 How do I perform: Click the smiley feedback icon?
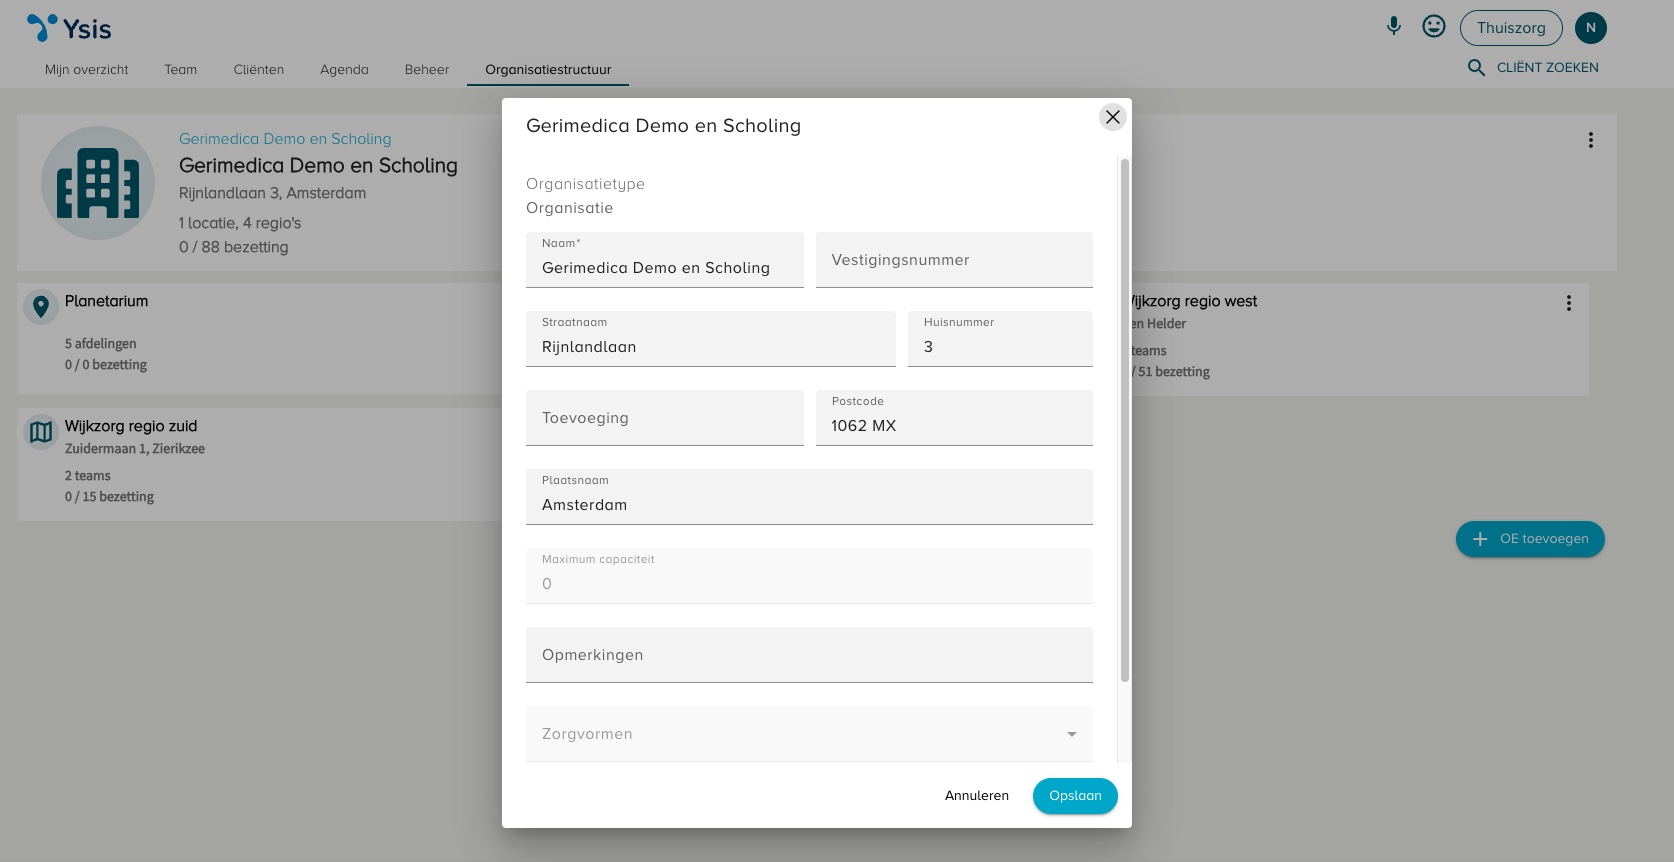coord(1433,27)
